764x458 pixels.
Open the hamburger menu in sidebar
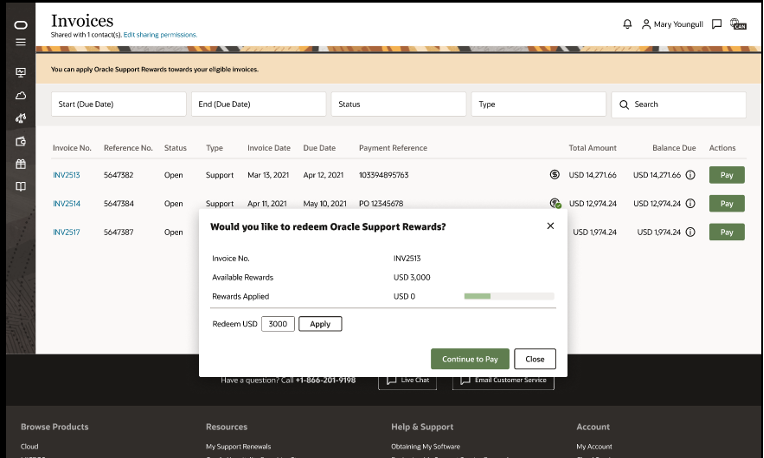(x=20, y=42)
